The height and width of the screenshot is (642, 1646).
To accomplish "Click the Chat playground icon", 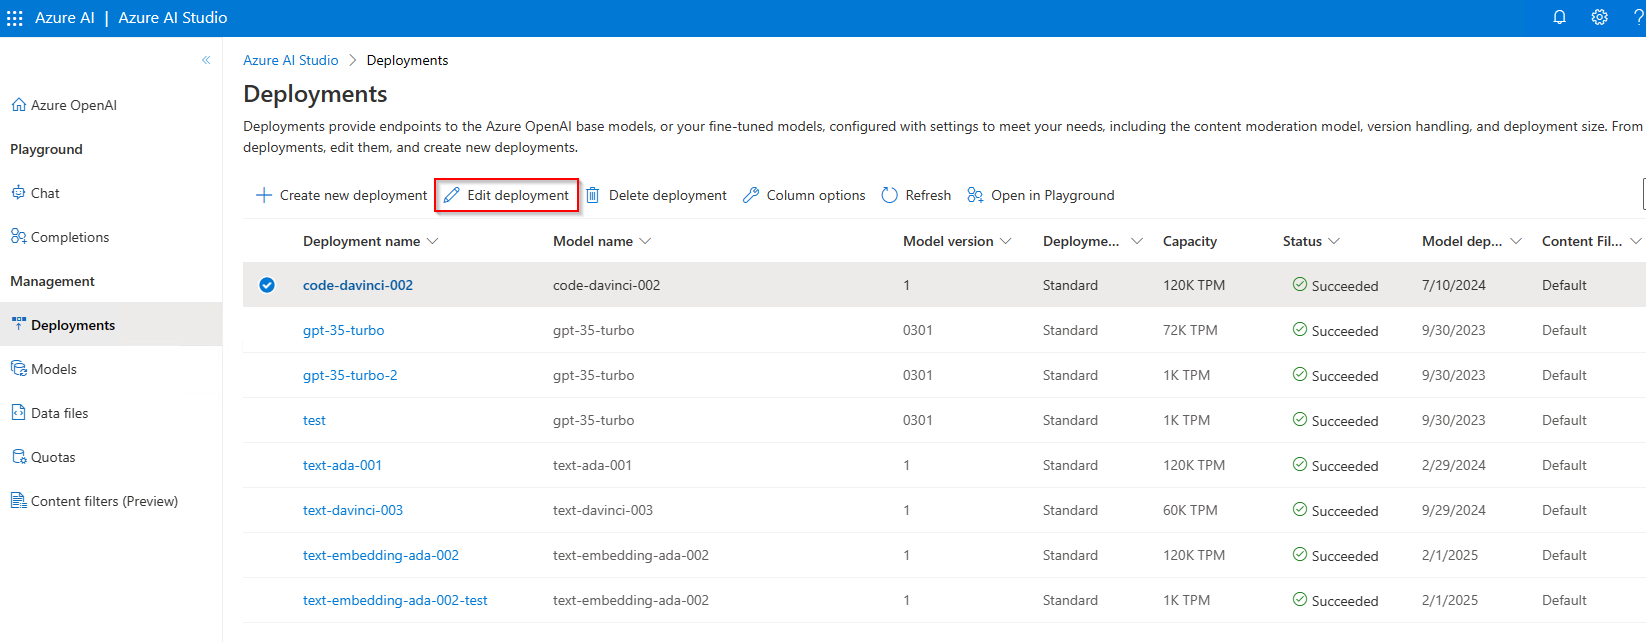I will (x=18, y=193).
